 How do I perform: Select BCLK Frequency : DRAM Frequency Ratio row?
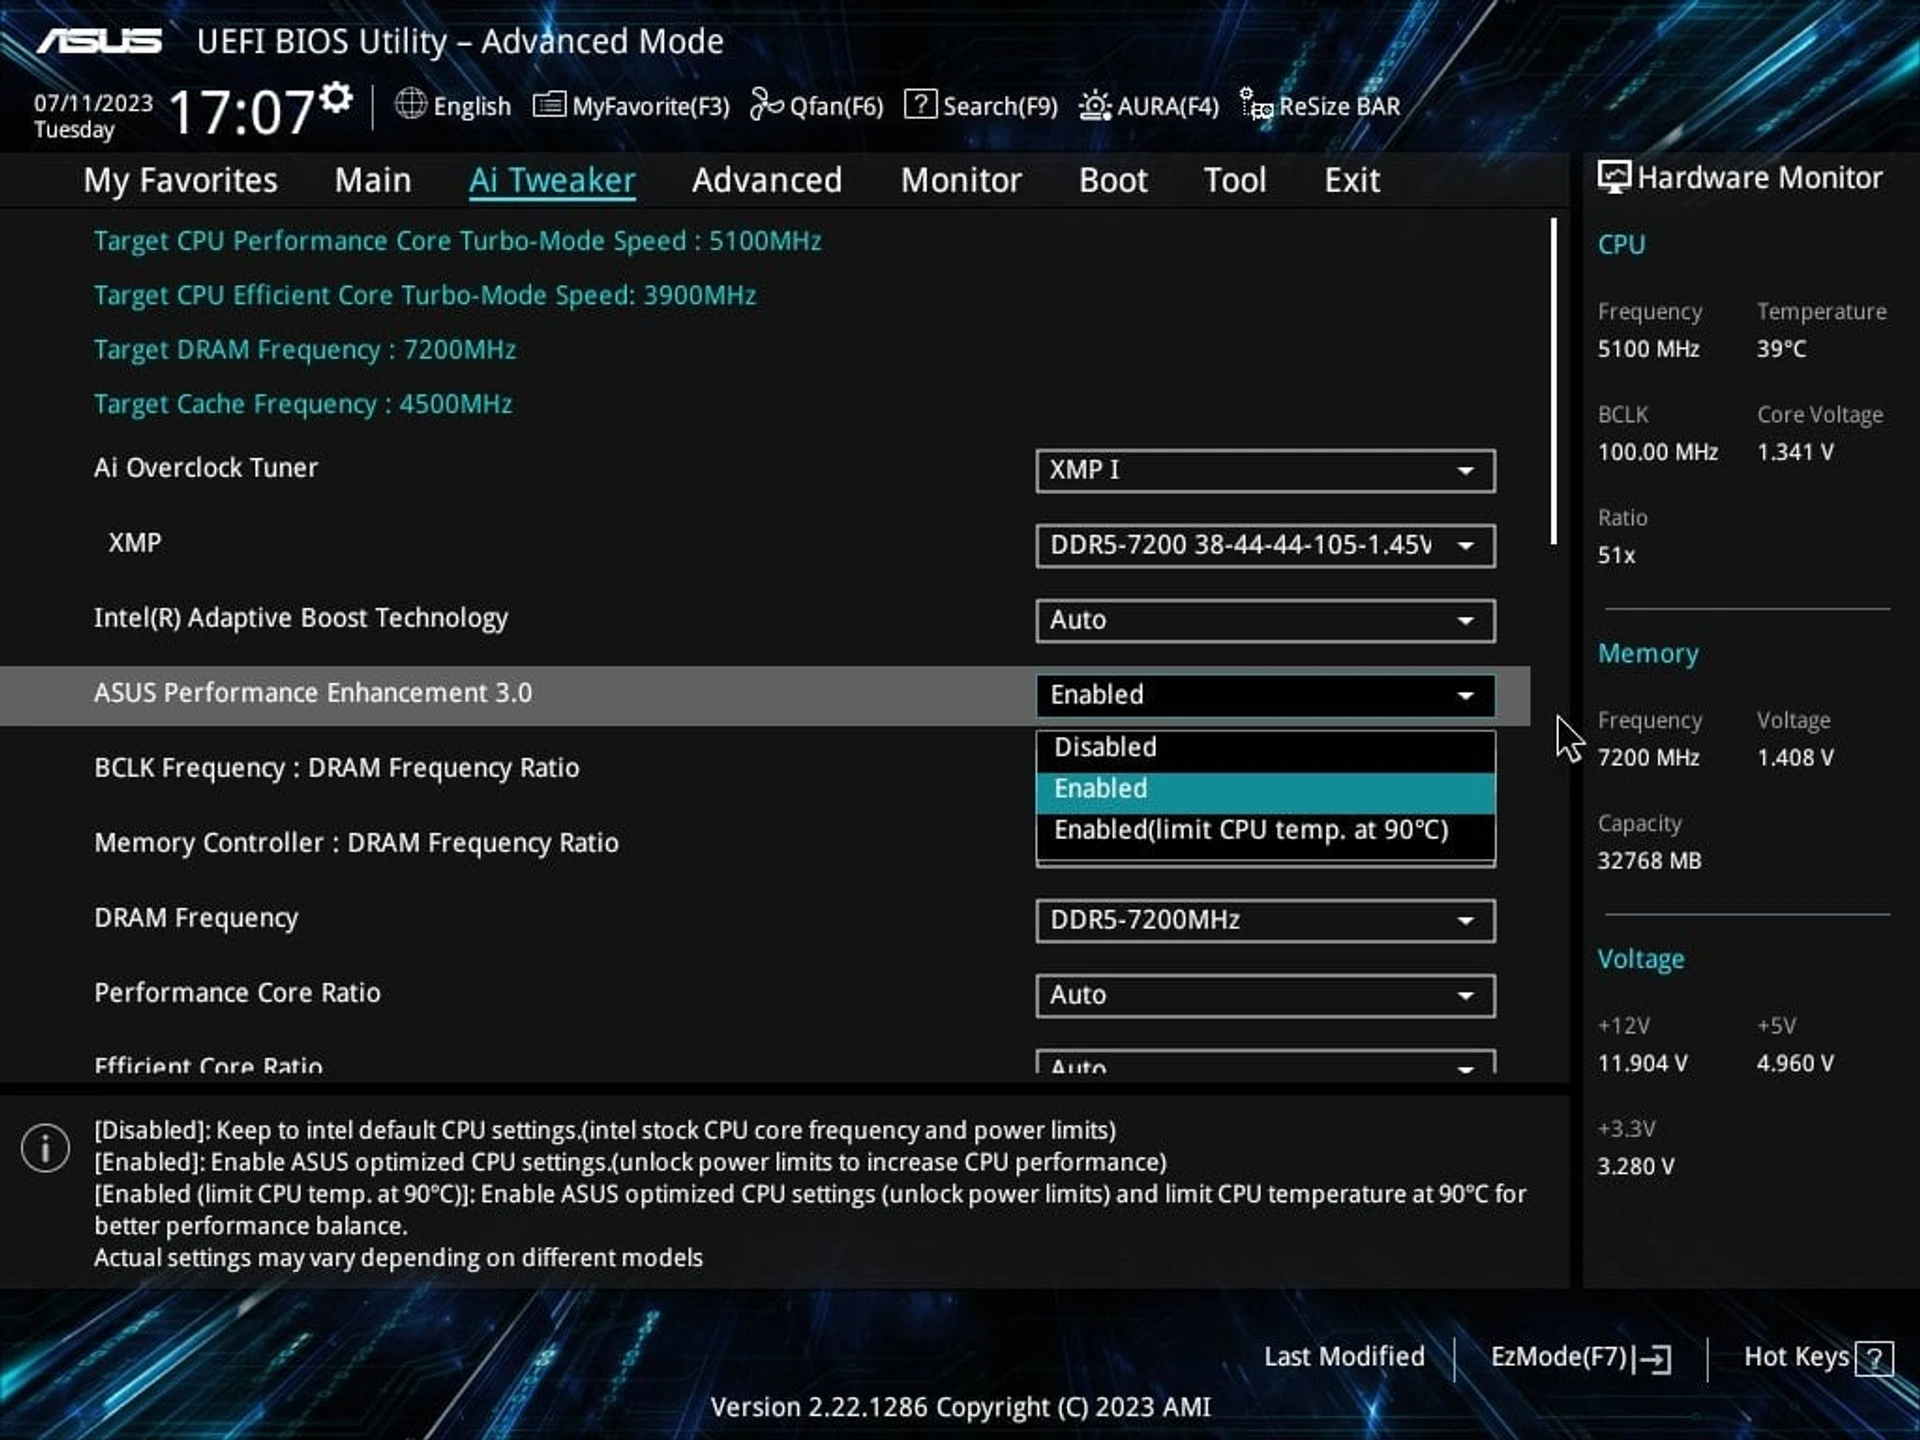337,768
